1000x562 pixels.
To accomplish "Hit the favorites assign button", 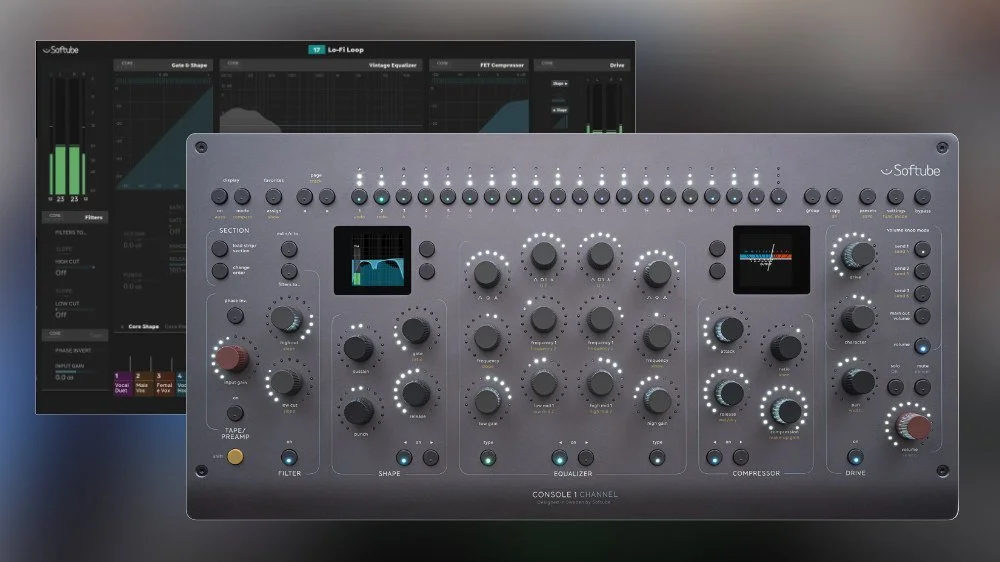I will coord(274,196).
